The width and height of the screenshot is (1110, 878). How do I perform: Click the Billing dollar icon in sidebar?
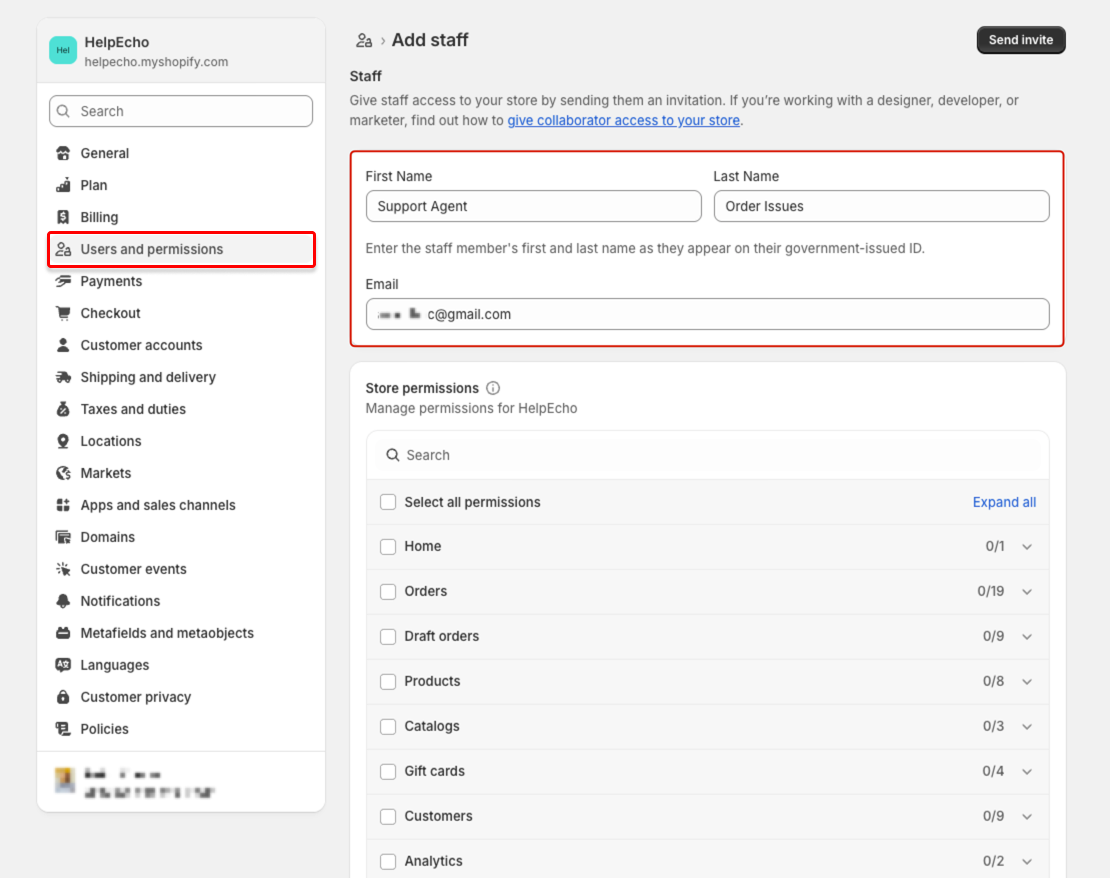tap(64, 217)
